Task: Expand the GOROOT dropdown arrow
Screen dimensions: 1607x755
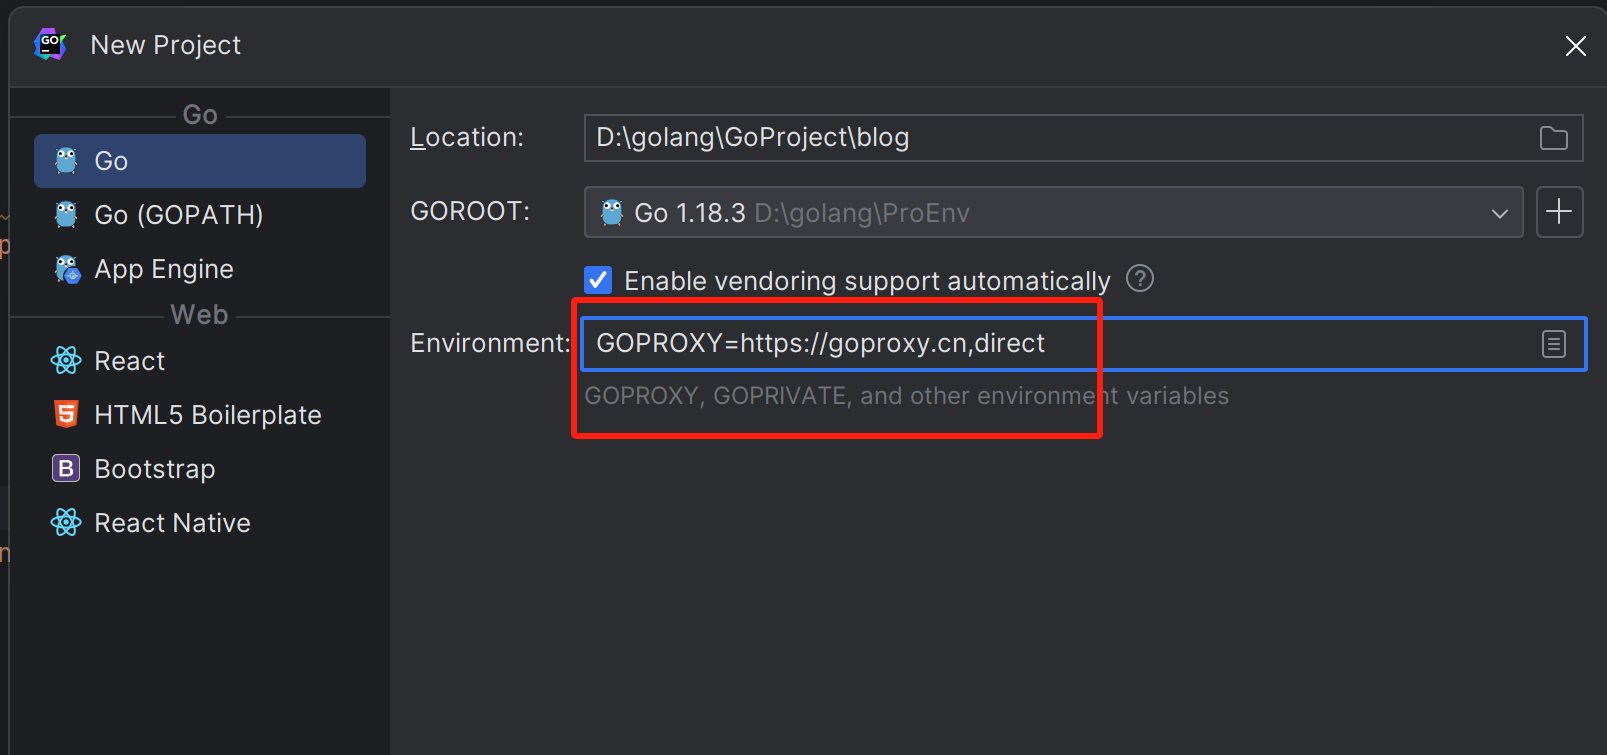Action: pyautogui.click(x=1499, y=213)
